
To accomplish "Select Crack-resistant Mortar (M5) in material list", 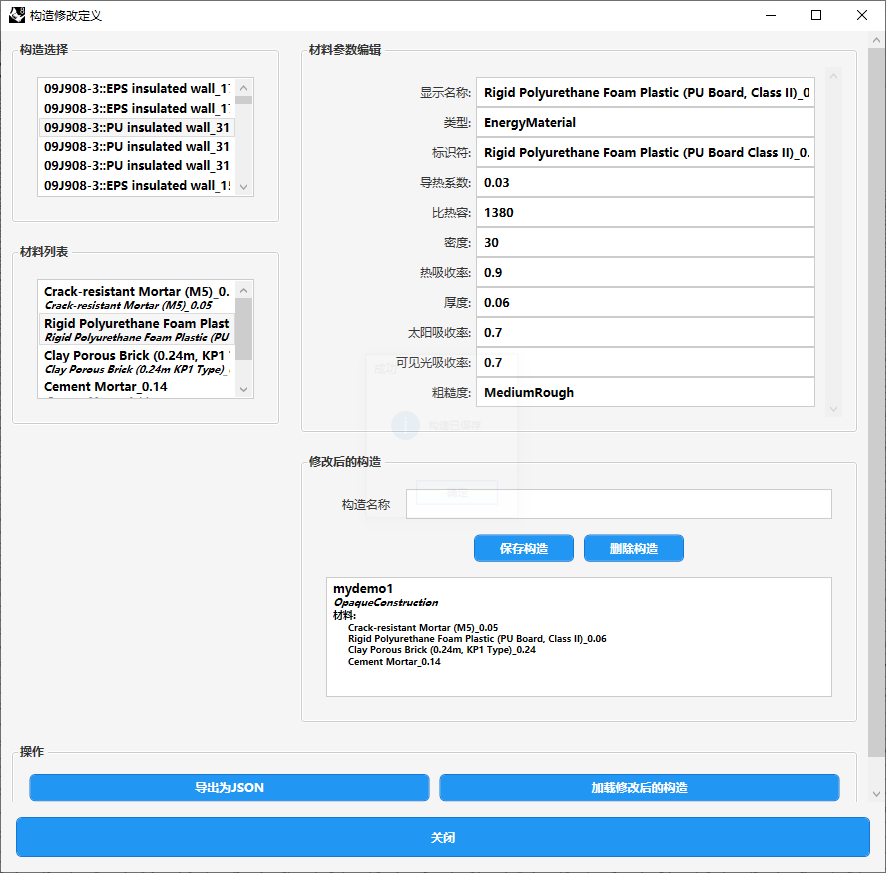I will point(136,298).
